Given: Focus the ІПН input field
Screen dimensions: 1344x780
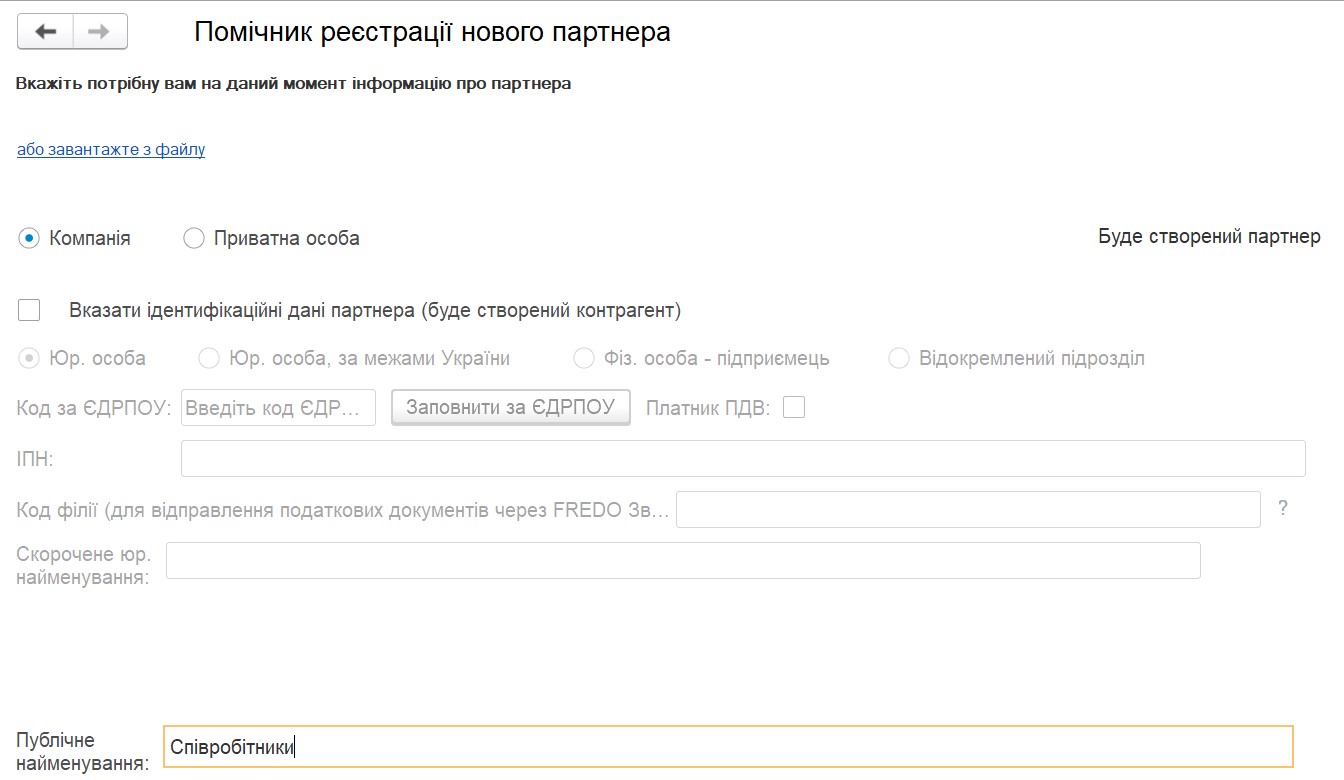Looking at the screenshot, I should click(743, 458).
